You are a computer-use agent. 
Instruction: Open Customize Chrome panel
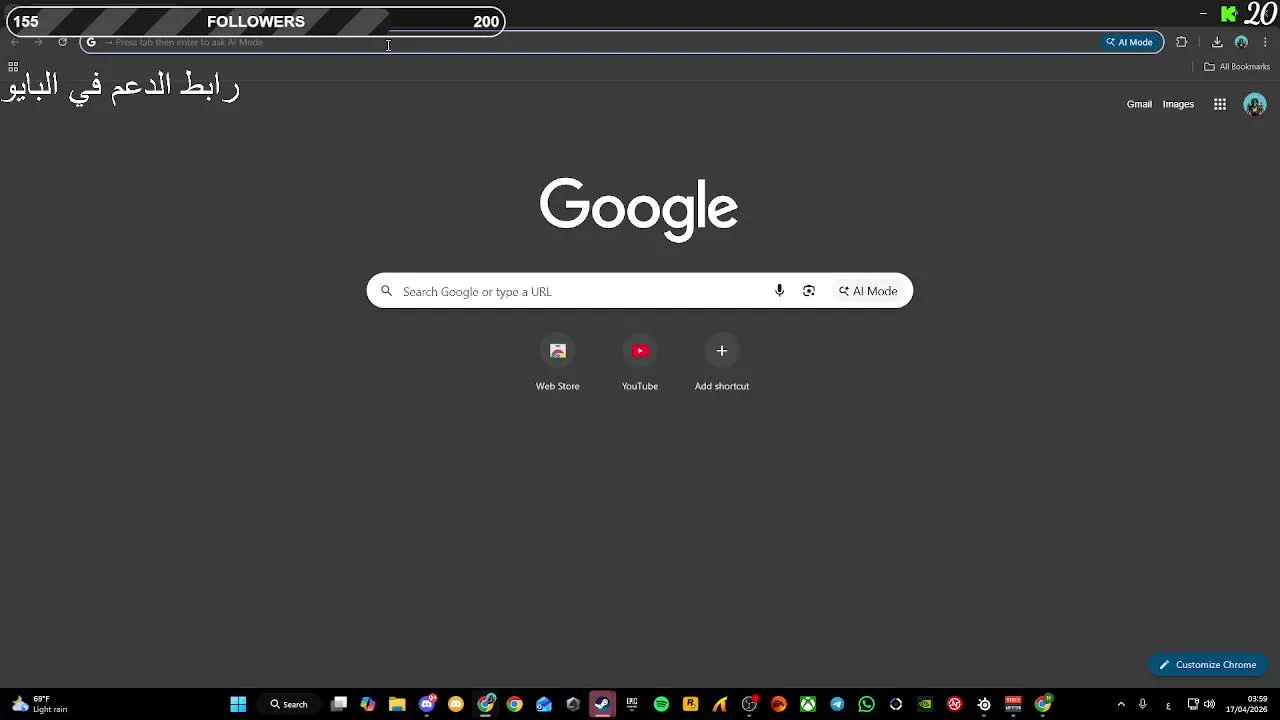click(1208, 664)
